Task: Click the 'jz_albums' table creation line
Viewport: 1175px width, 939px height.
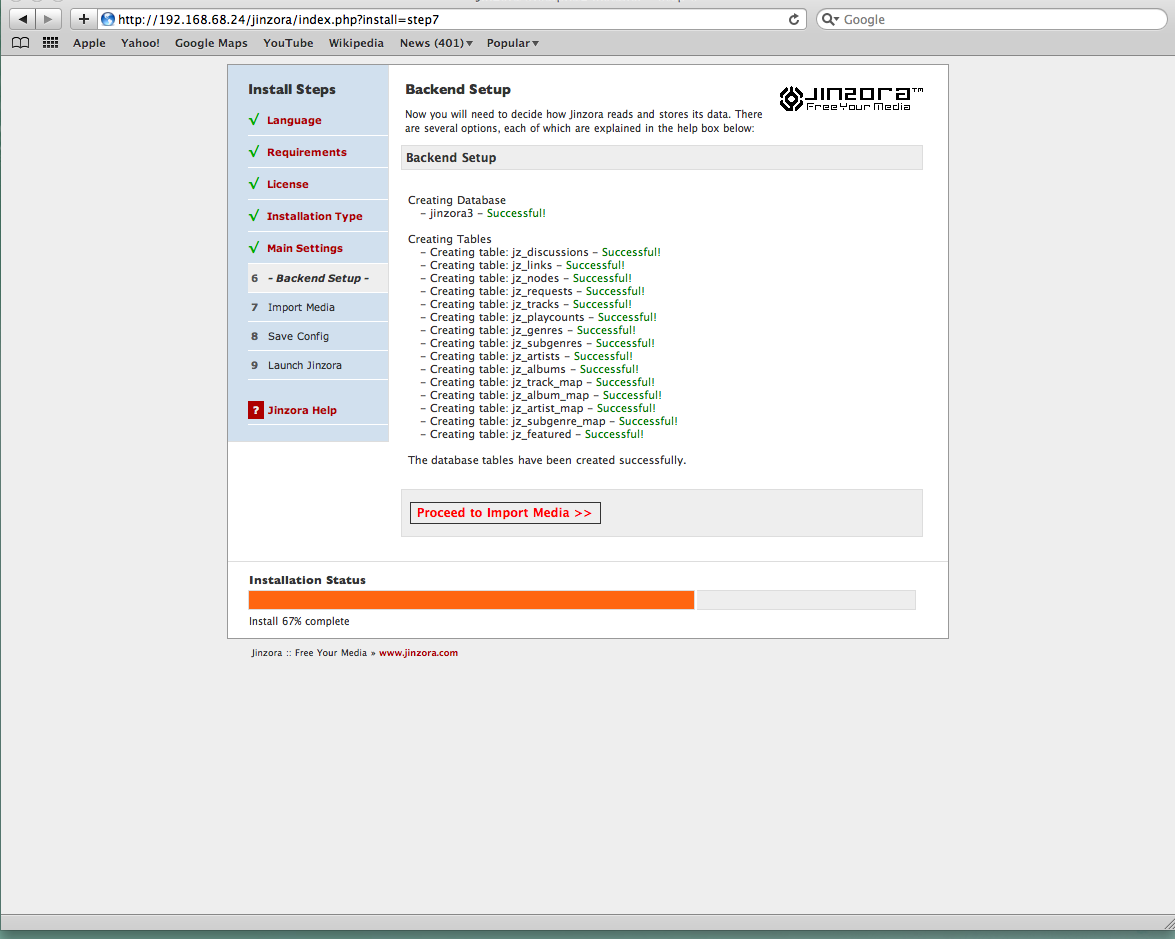Action: (530, 369)
